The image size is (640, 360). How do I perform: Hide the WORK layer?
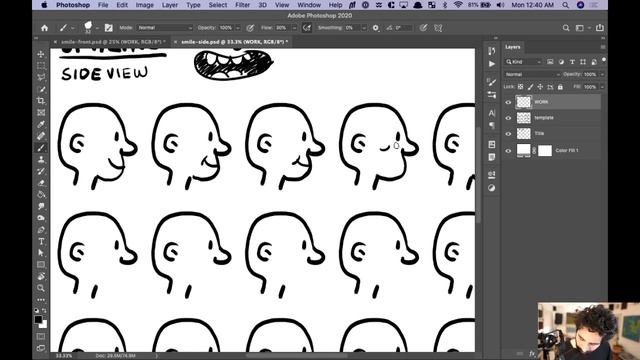pos(508,102)
